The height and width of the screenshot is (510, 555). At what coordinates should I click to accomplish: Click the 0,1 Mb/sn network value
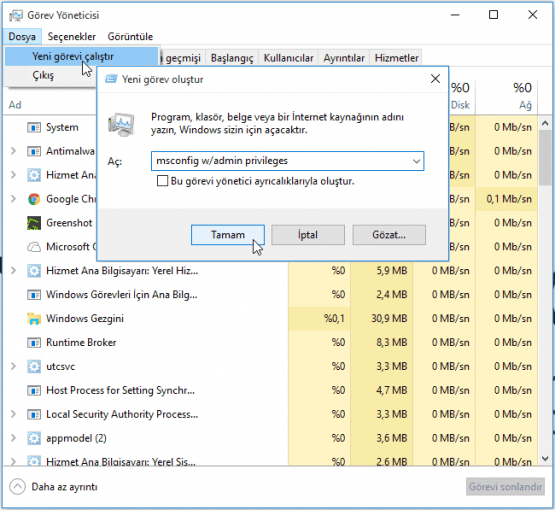coord(509,199)
